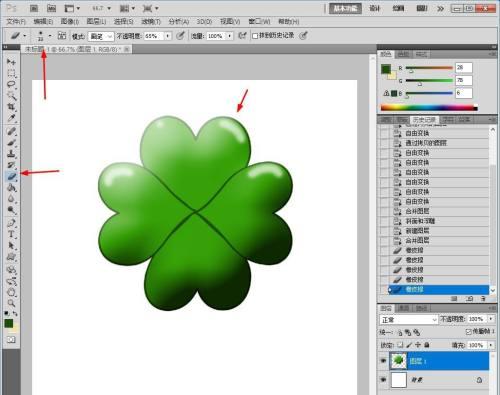The image size is (500, 395).
Task: Select the Quick Selection tool
Action: tap(11, 96)
